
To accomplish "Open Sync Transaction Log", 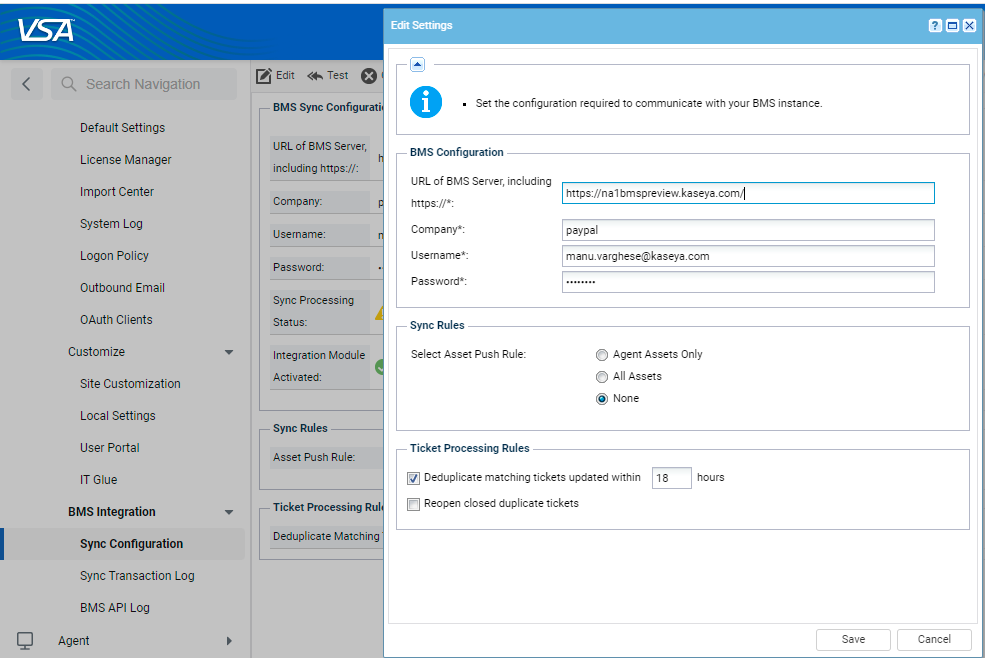I will tap(137, 576).
